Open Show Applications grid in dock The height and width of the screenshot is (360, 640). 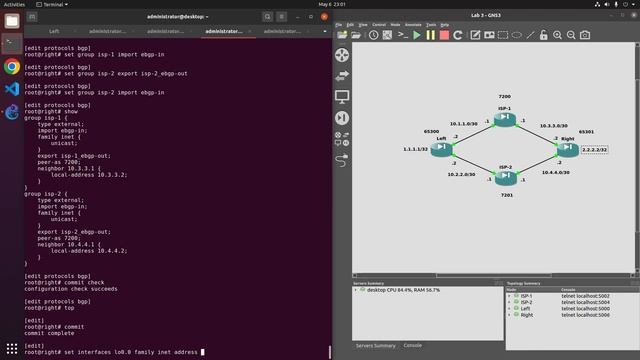[x=12, y=348]
